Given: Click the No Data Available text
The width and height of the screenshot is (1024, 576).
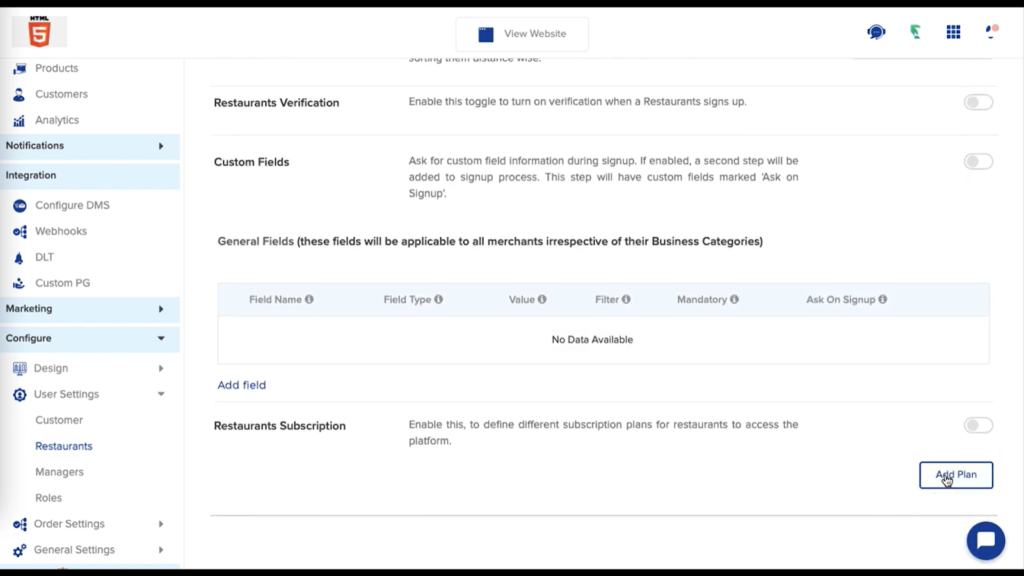Looking at the screenshot, I should point(592,340).
